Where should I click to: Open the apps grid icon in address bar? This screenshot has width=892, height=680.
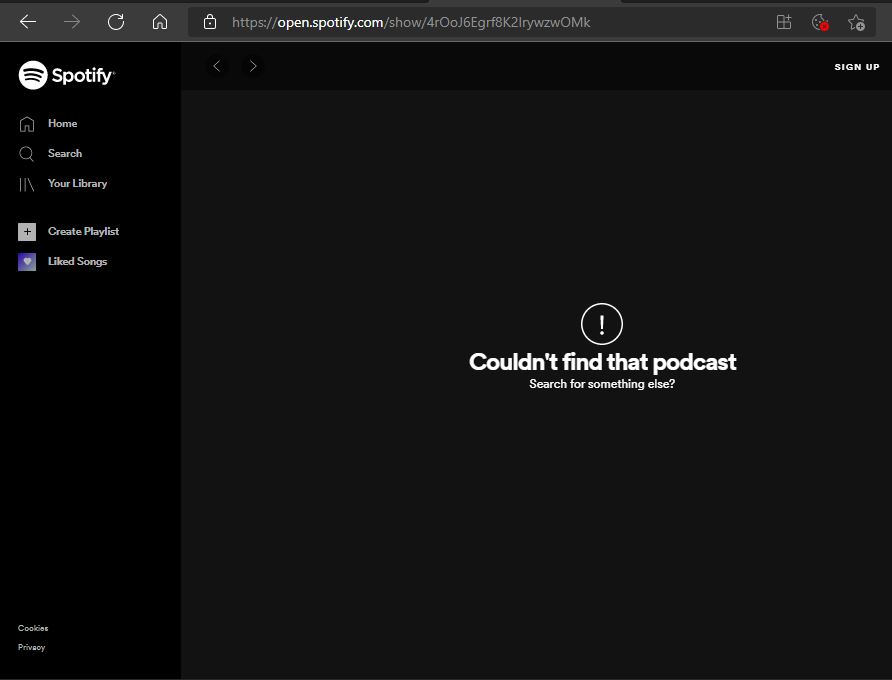point(784,22)
